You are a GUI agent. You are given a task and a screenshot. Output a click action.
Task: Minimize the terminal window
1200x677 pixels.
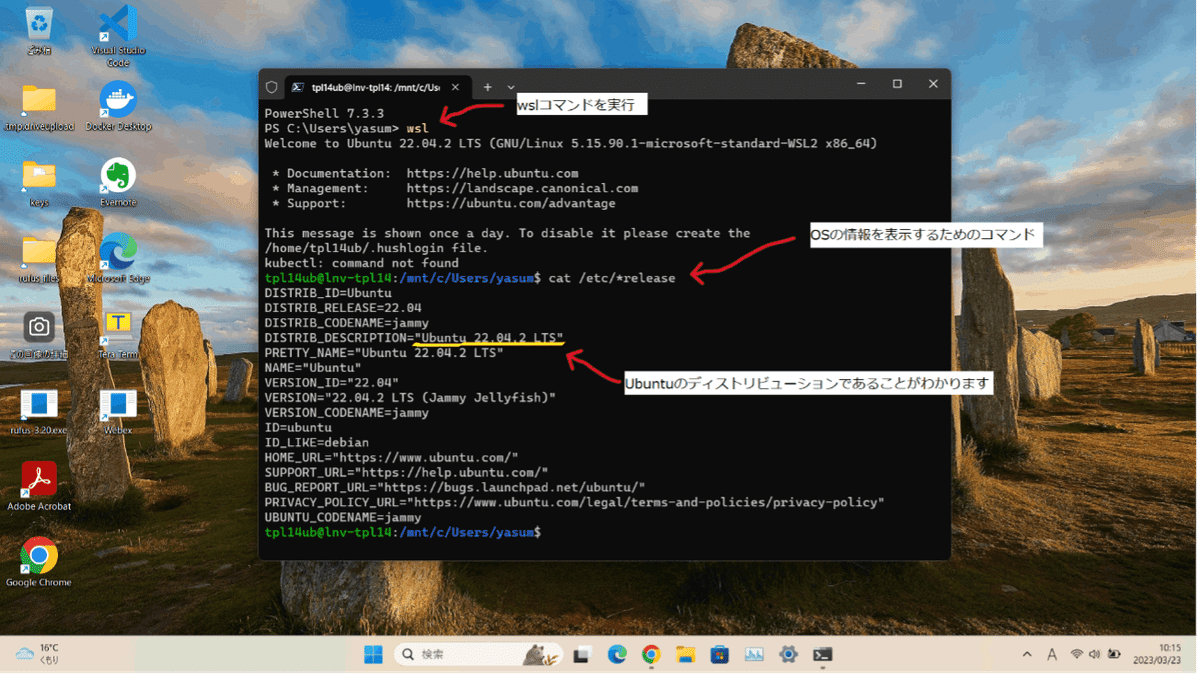861,84
